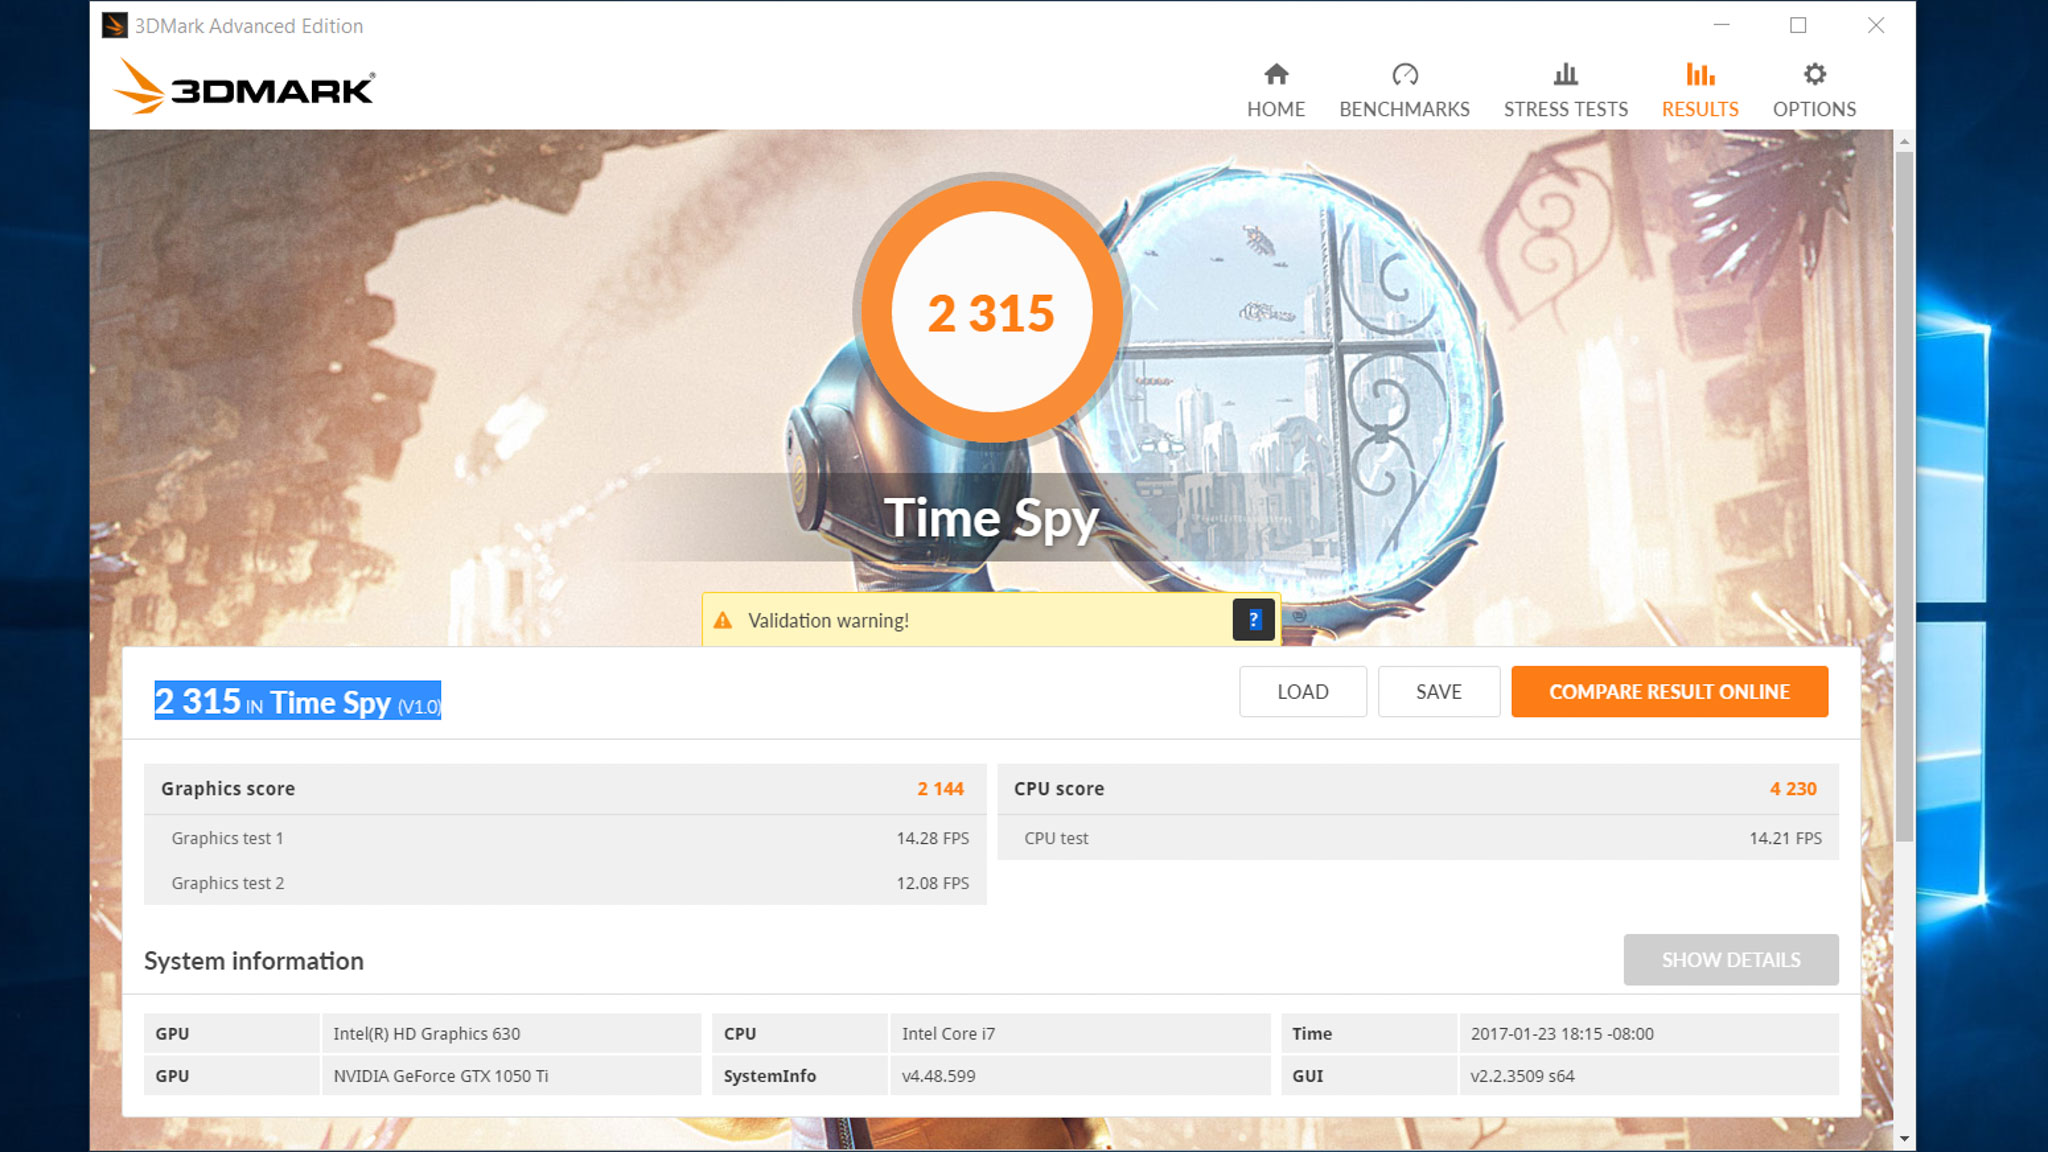Click COMPARE RESULT ONLINE button
The width and height of the screenshot is (2048, 1152).
click(1670, 692)
